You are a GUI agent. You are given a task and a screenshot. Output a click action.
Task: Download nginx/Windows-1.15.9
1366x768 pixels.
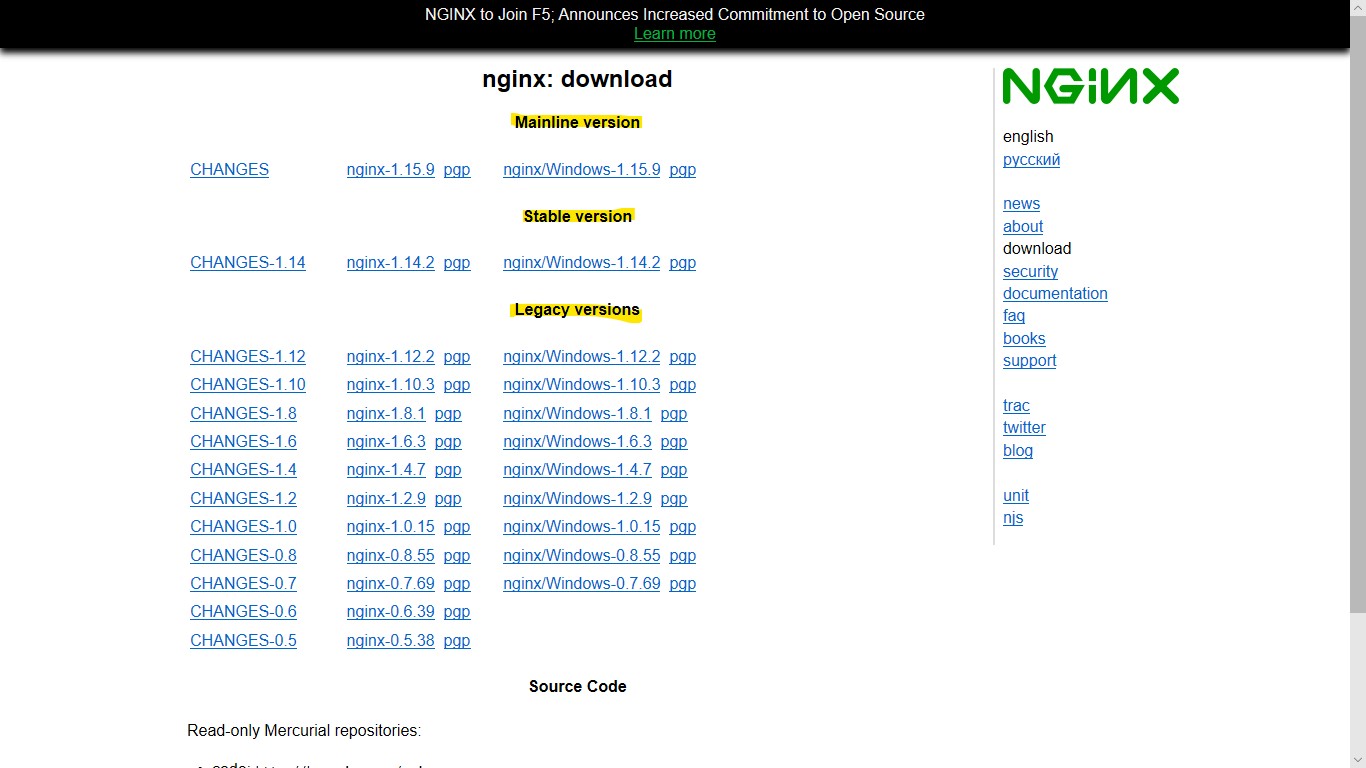[582, 170]
